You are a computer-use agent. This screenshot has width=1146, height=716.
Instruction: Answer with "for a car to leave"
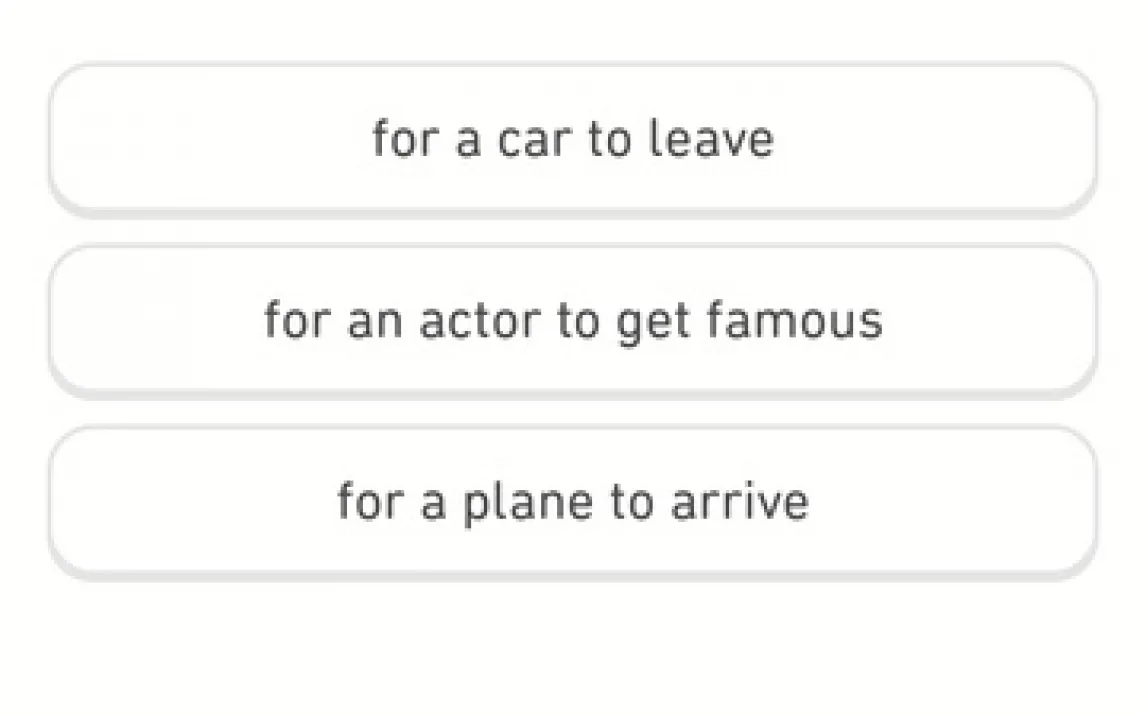pyautogui.click(x=572, y=138)
